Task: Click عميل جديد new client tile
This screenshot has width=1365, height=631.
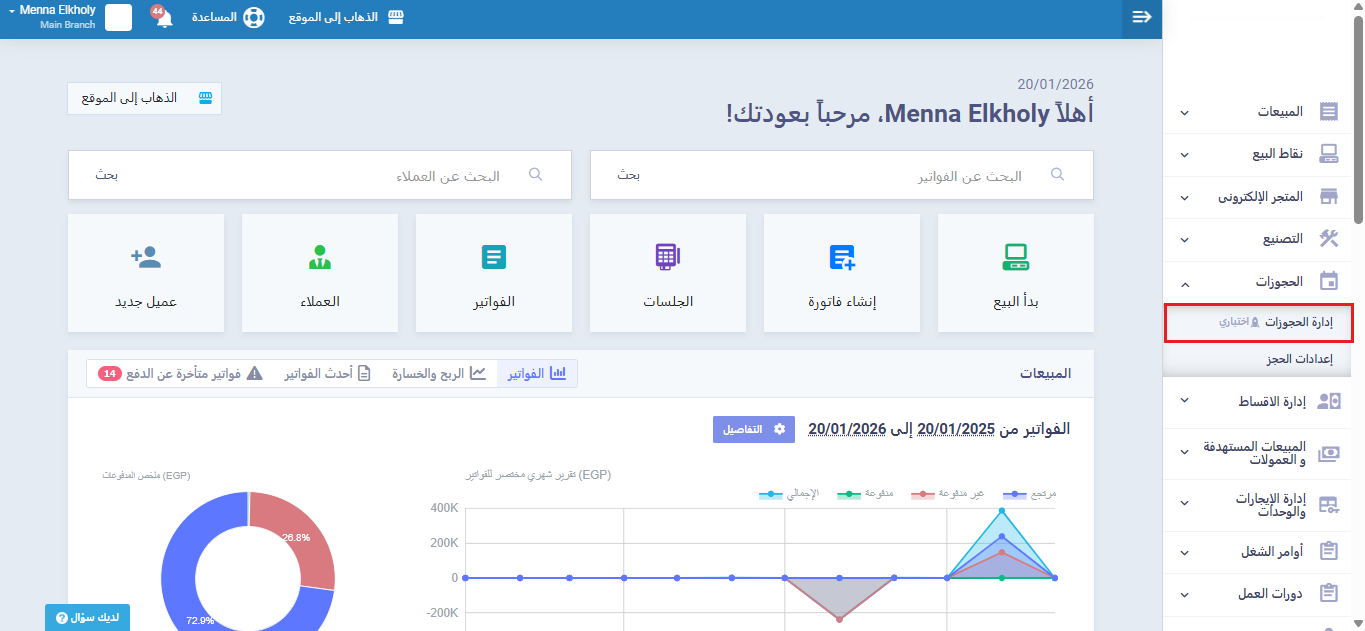Action: point(146,272)
